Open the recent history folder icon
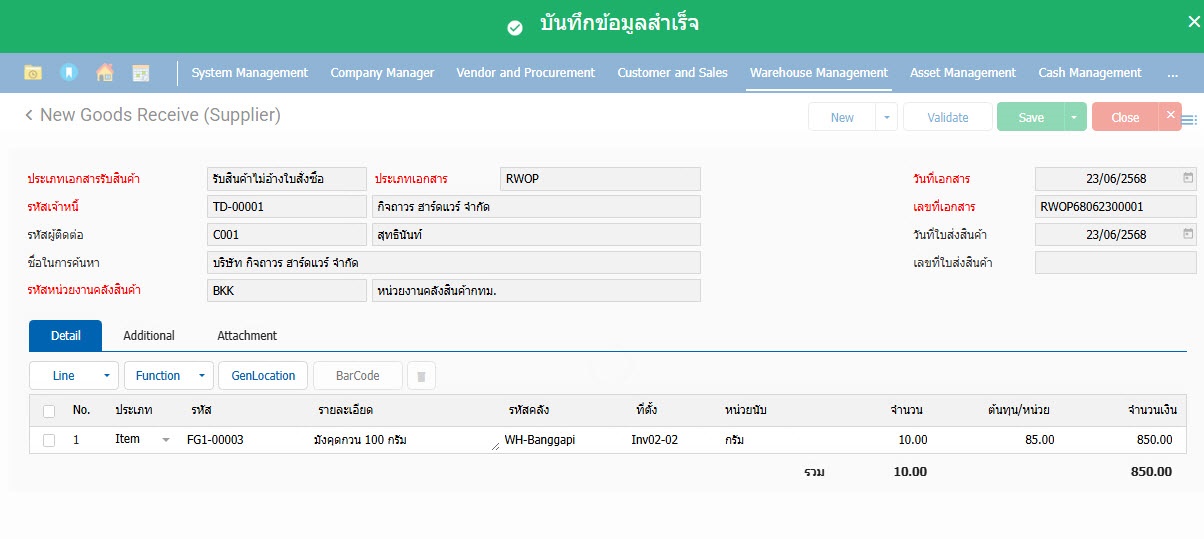 (x=33, y=73)
